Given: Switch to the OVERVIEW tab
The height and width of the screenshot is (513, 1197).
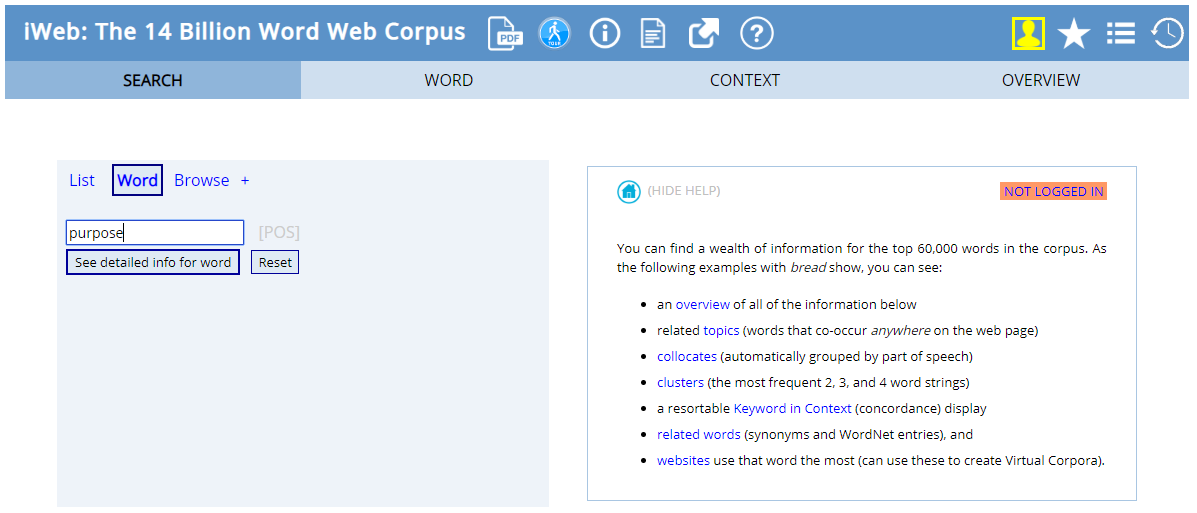Looking at the screenshot, I should pos(1041,80).
